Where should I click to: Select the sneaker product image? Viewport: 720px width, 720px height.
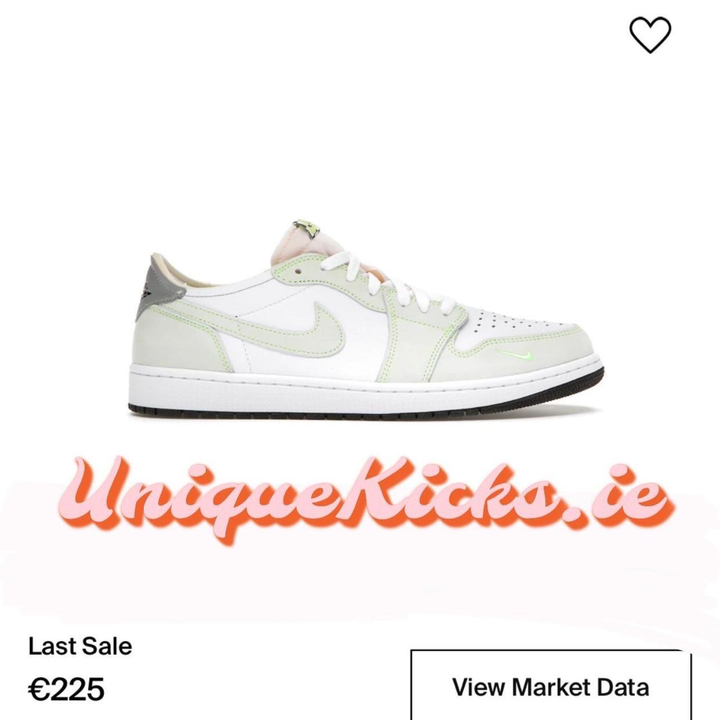(x=366, y=319)
